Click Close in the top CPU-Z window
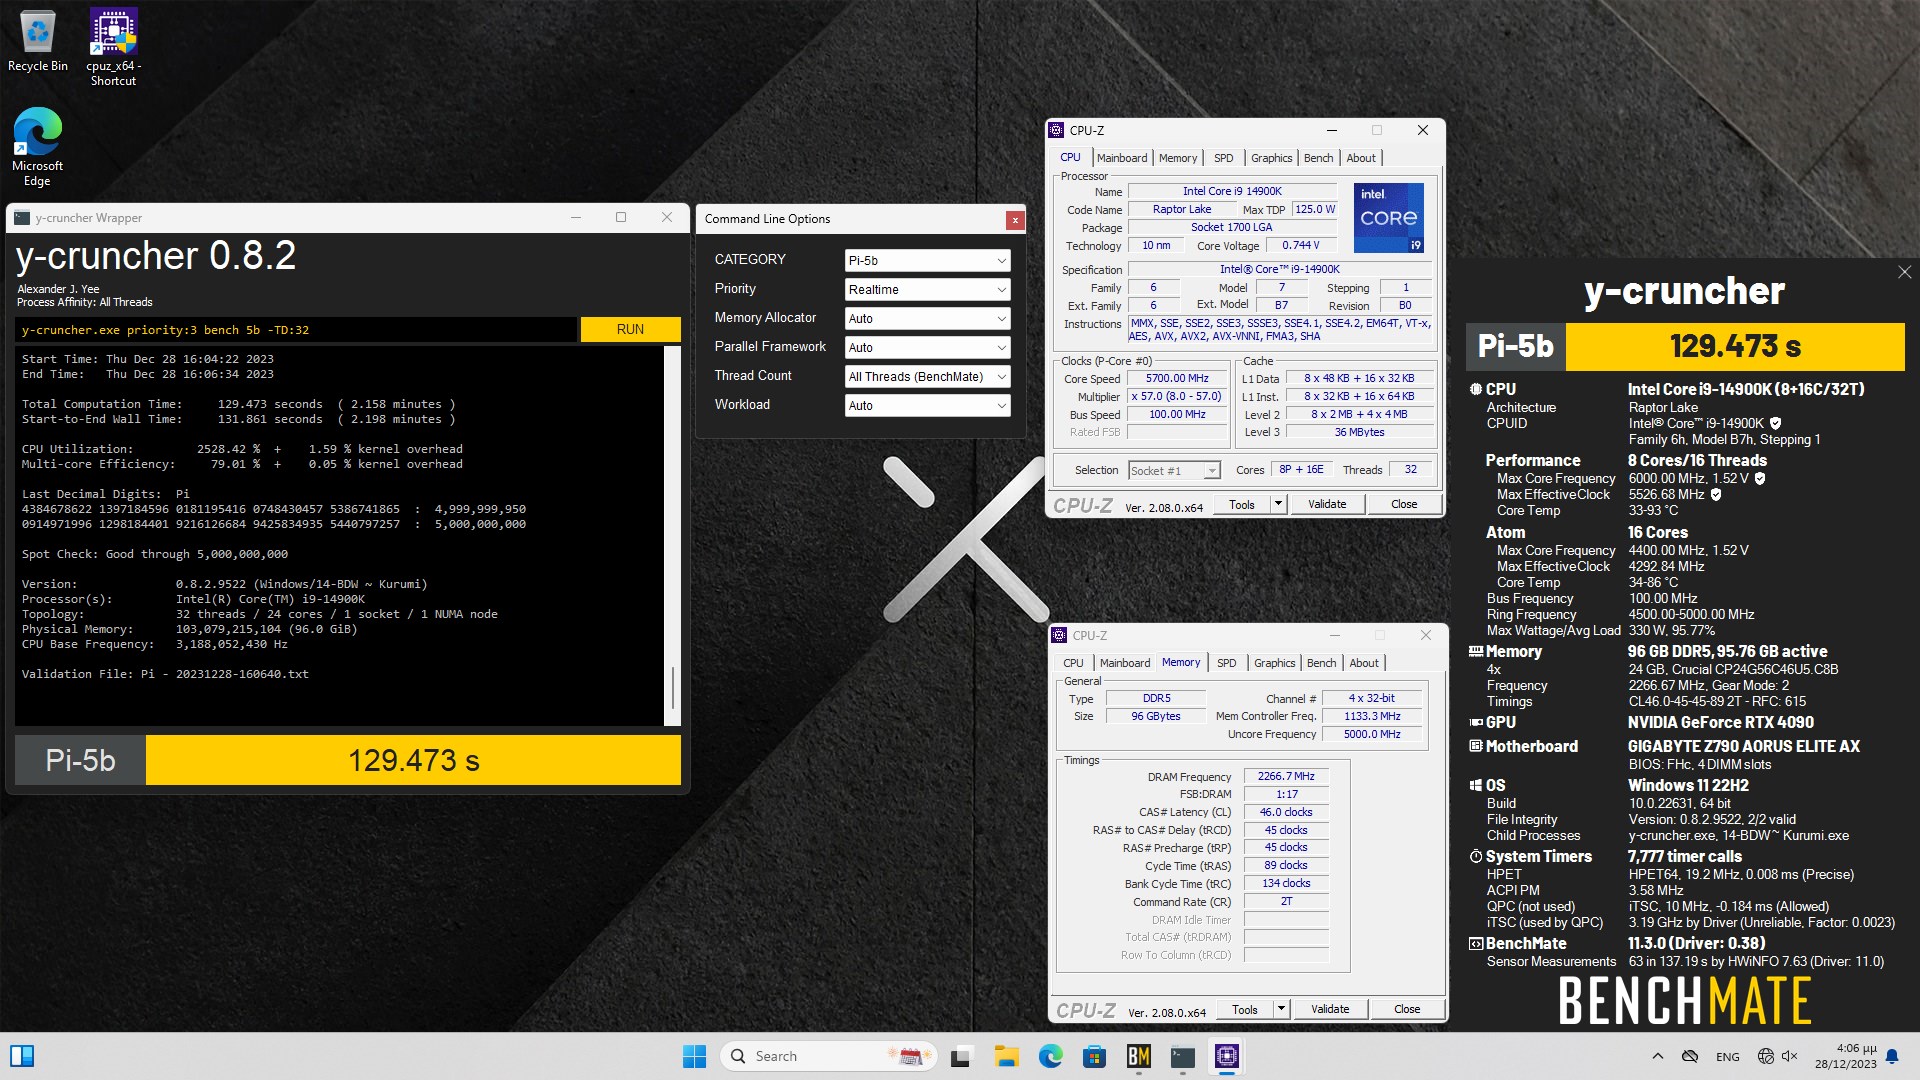 point(1404,504)
